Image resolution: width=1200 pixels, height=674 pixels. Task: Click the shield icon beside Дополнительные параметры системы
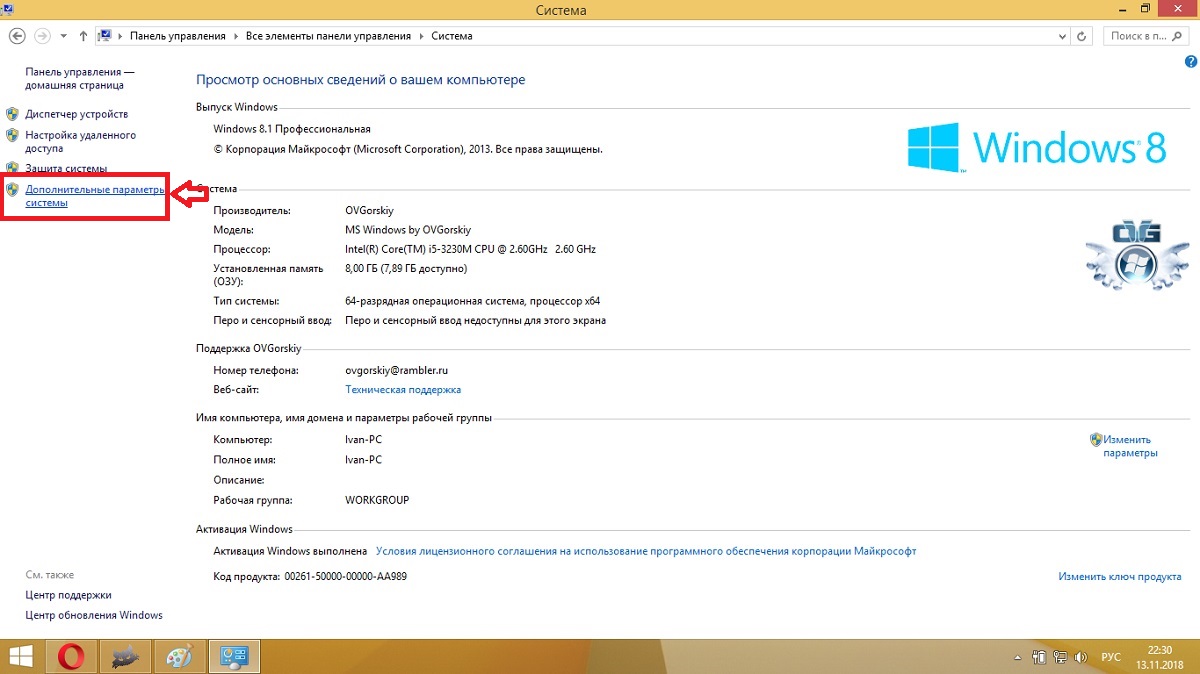click(x=13, y=189)
